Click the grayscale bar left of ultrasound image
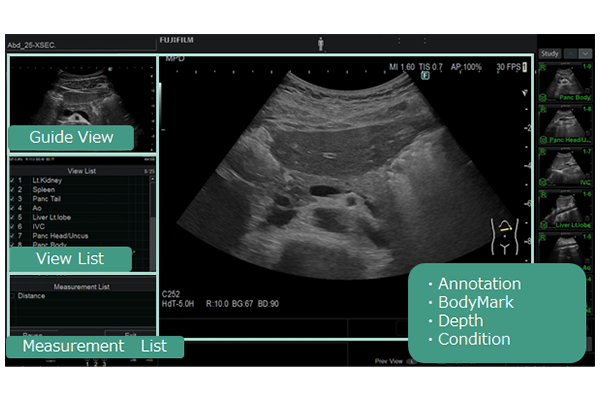The width and height of the screenshot is (600, 400). (x=160, y=101)
